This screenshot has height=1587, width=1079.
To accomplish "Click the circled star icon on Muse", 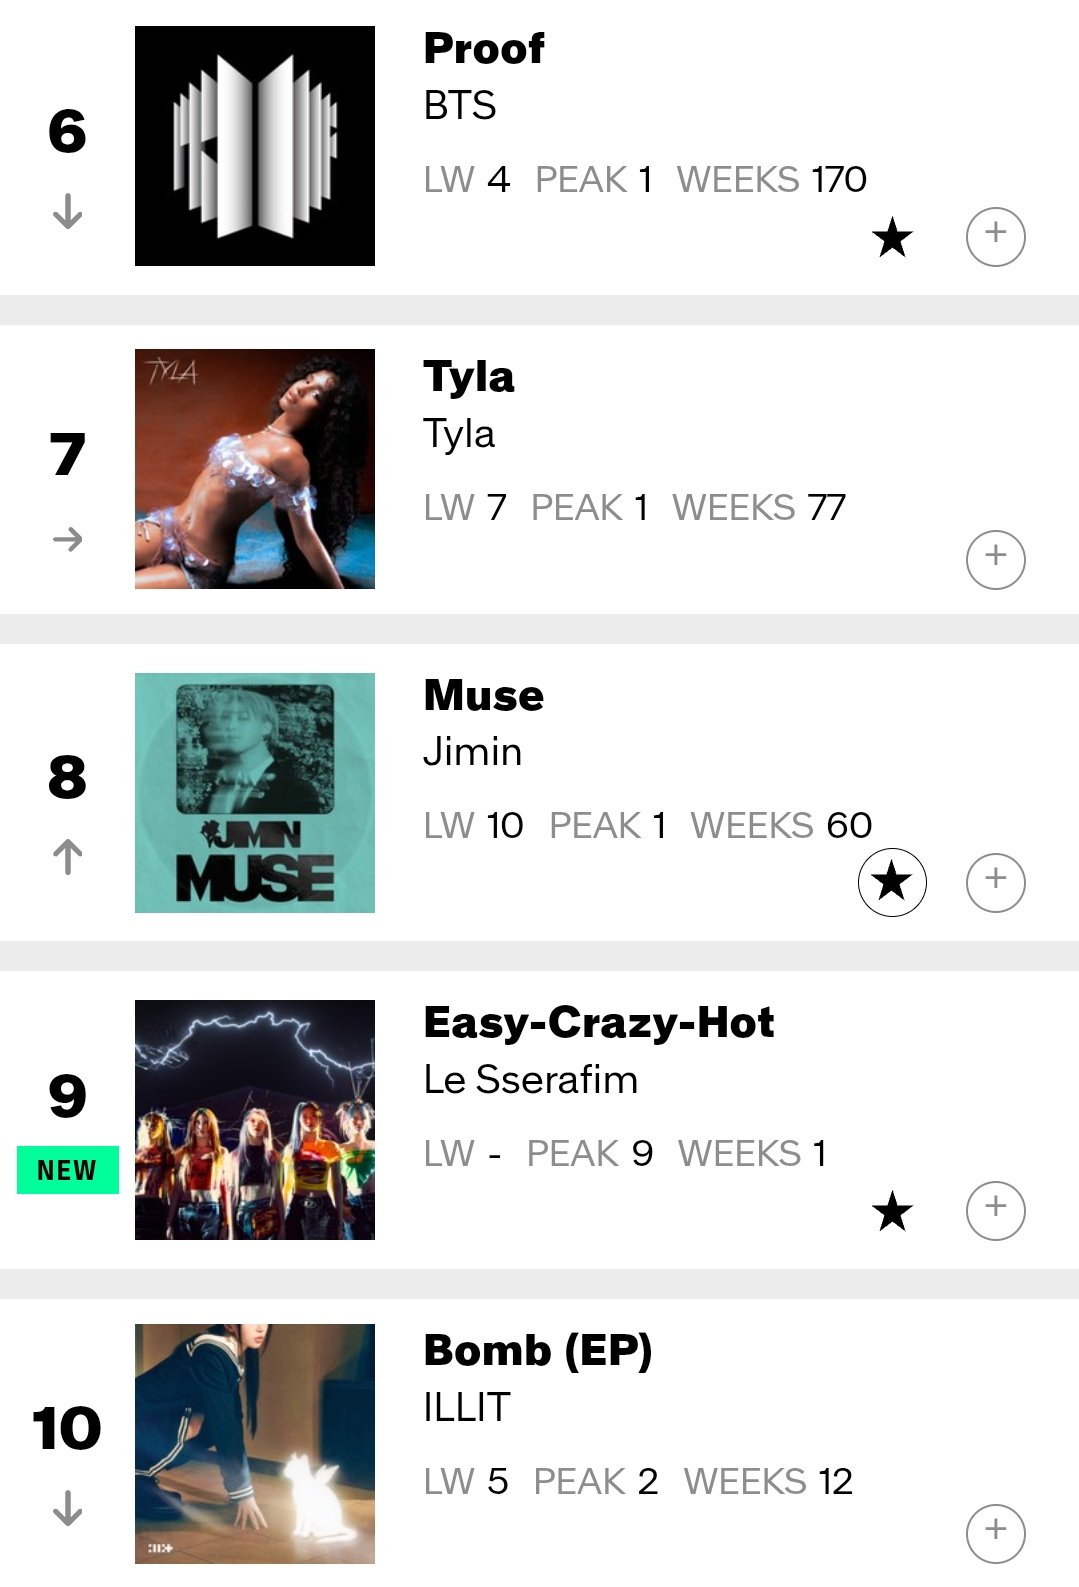I will (892, 882).
